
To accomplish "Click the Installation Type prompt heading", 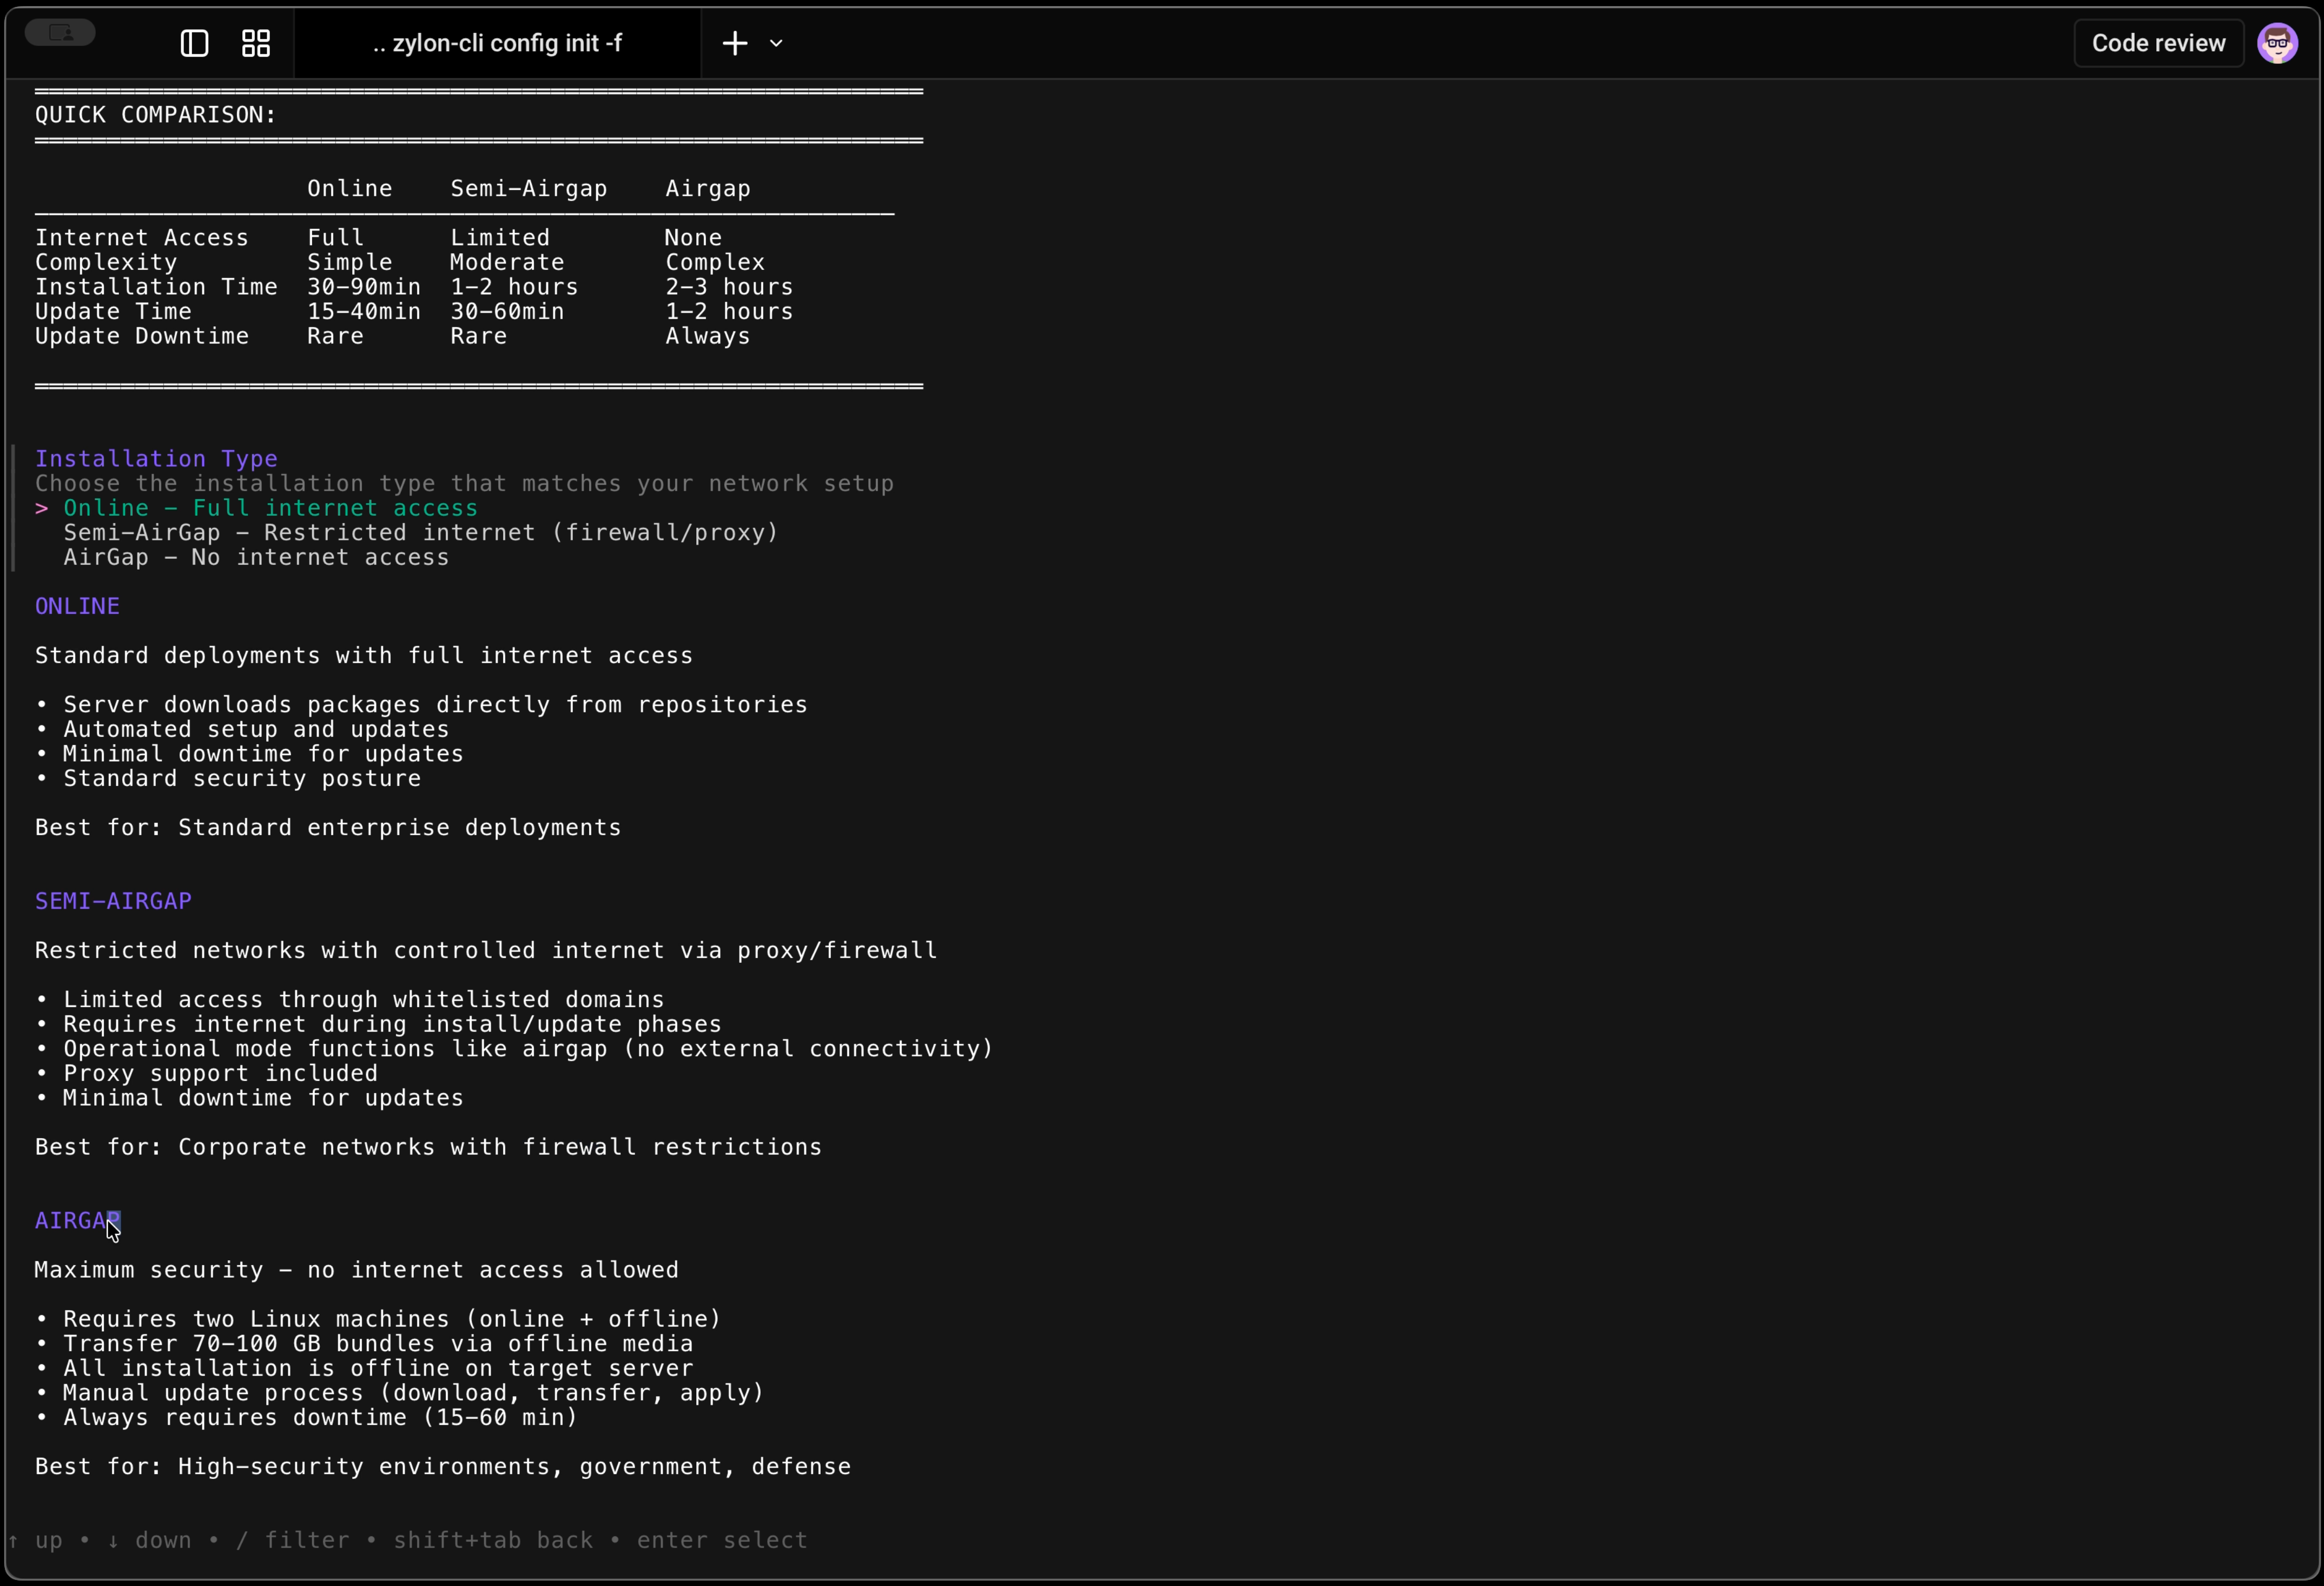I will tap(156, 459).
